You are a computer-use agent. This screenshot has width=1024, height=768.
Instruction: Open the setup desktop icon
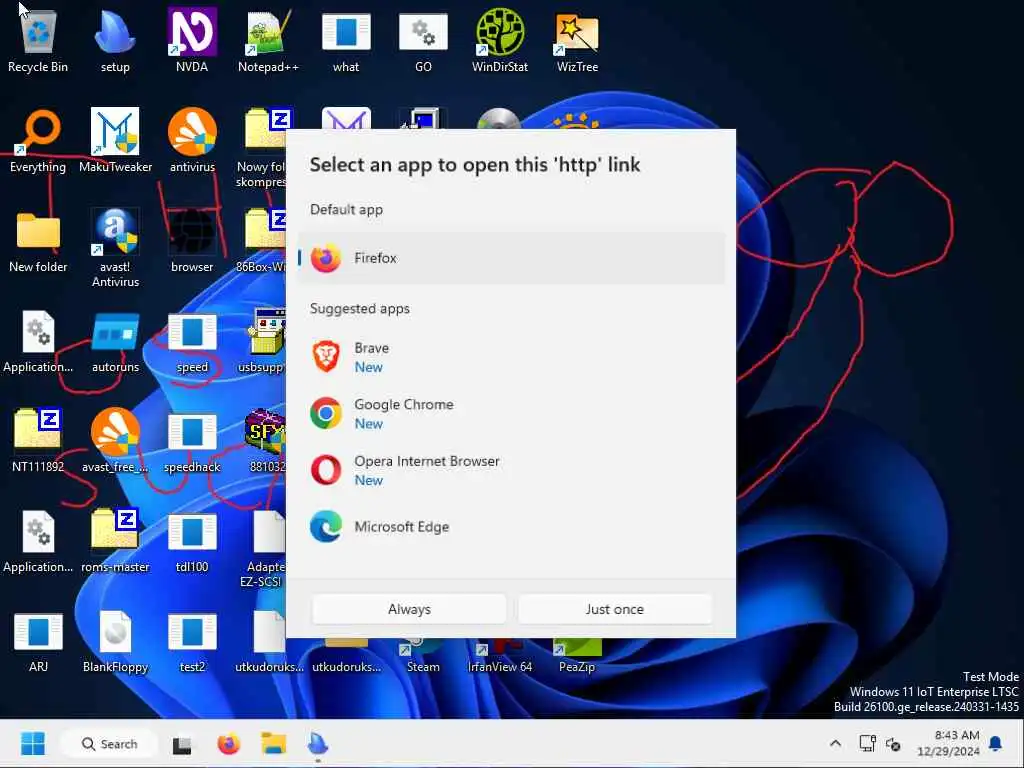click(x=115, y=40)
